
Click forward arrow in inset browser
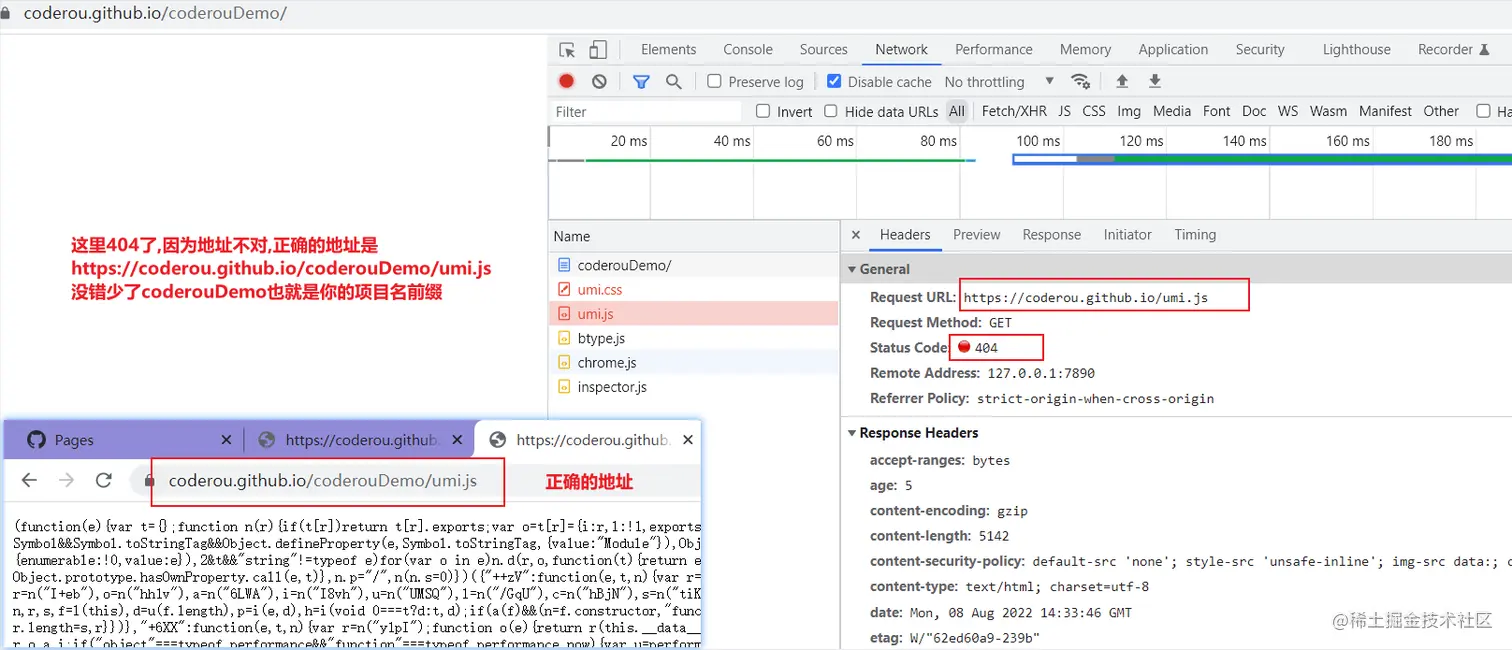pos(66,481)
